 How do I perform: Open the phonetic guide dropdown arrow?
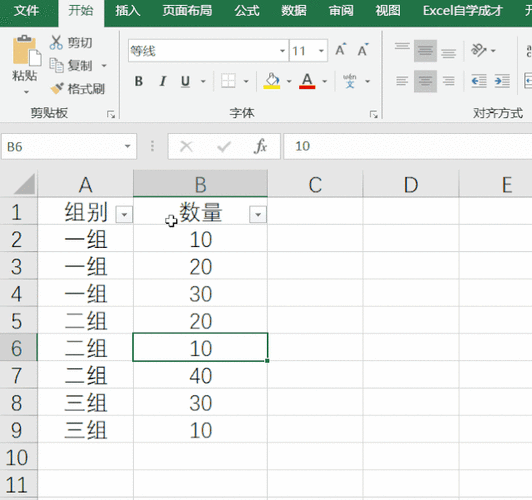[x=367, y=81]
